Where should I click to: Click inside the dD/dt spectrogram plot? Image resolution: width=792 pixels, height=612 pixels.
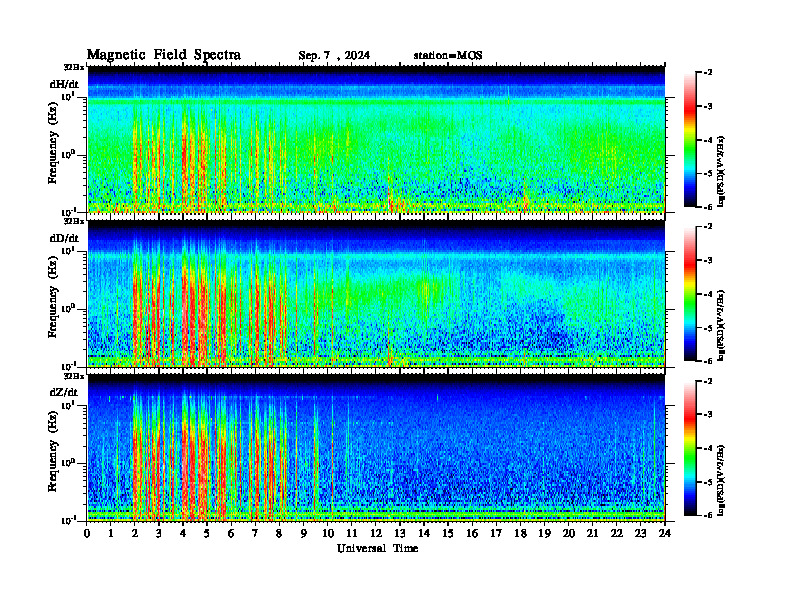click(x=376, y=294)
